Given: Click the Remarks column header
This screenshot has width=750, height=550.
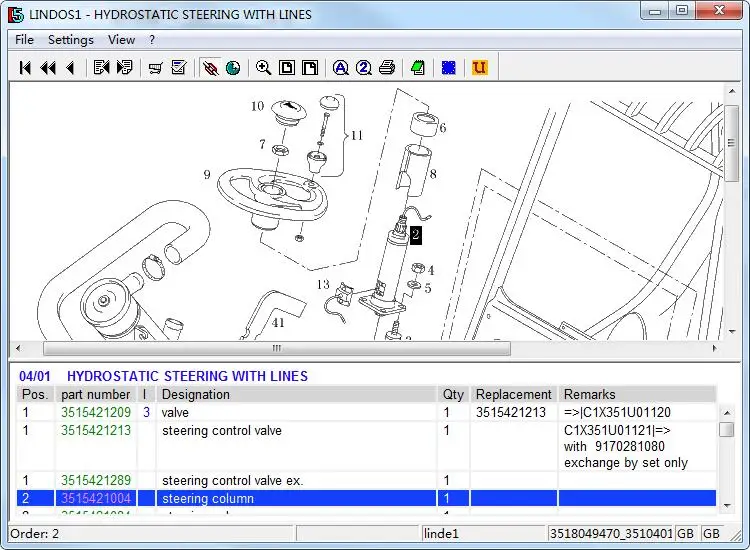Looking at the screenshot, I should pyautogui.click(x=638, y=395).
